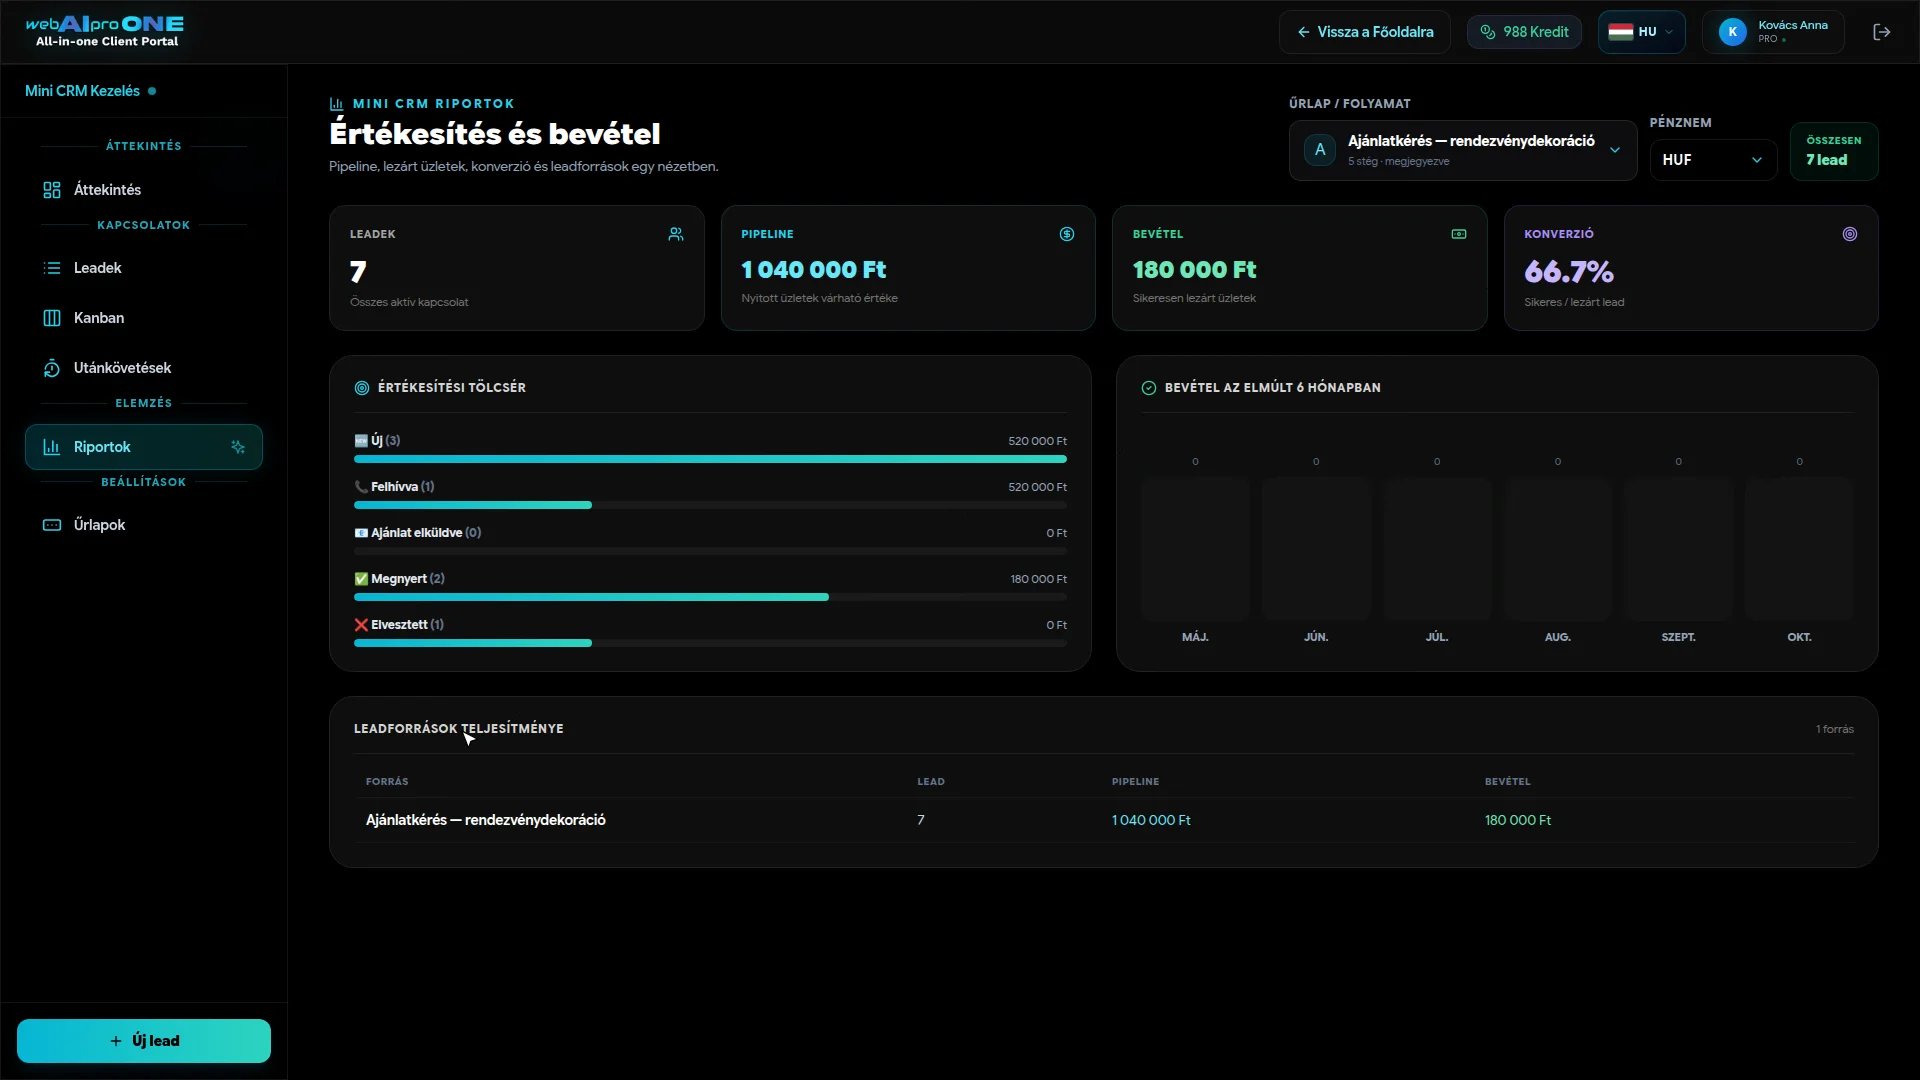Click the MÁJ. month bar in revenue chart
Screen dimensions: 1920x1080
pos(1195,549)
